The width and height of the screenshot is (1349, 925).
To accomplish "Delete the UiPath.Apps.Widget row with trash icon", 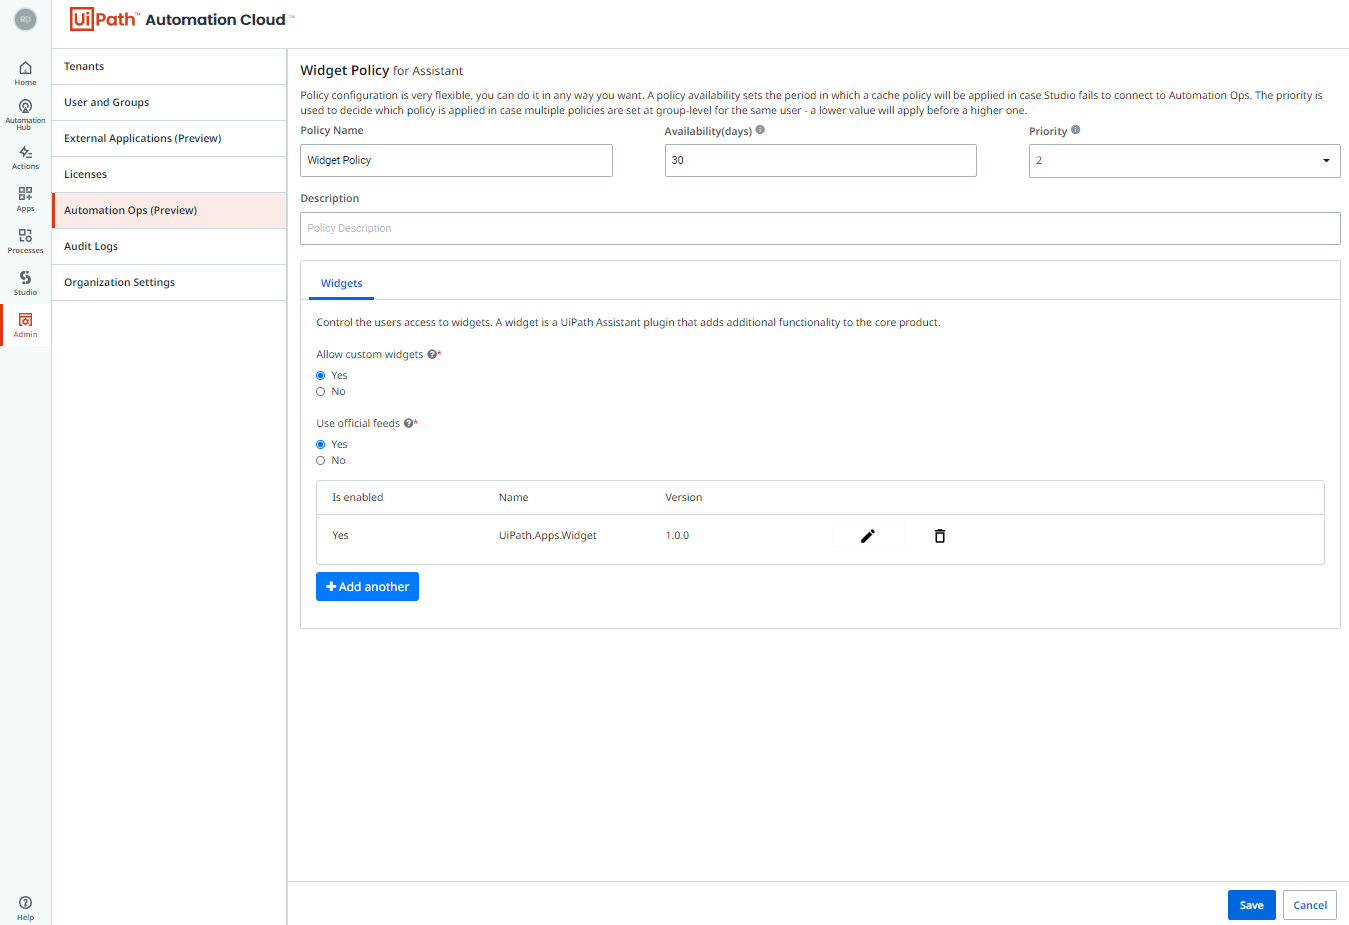I will pos(940,536).
